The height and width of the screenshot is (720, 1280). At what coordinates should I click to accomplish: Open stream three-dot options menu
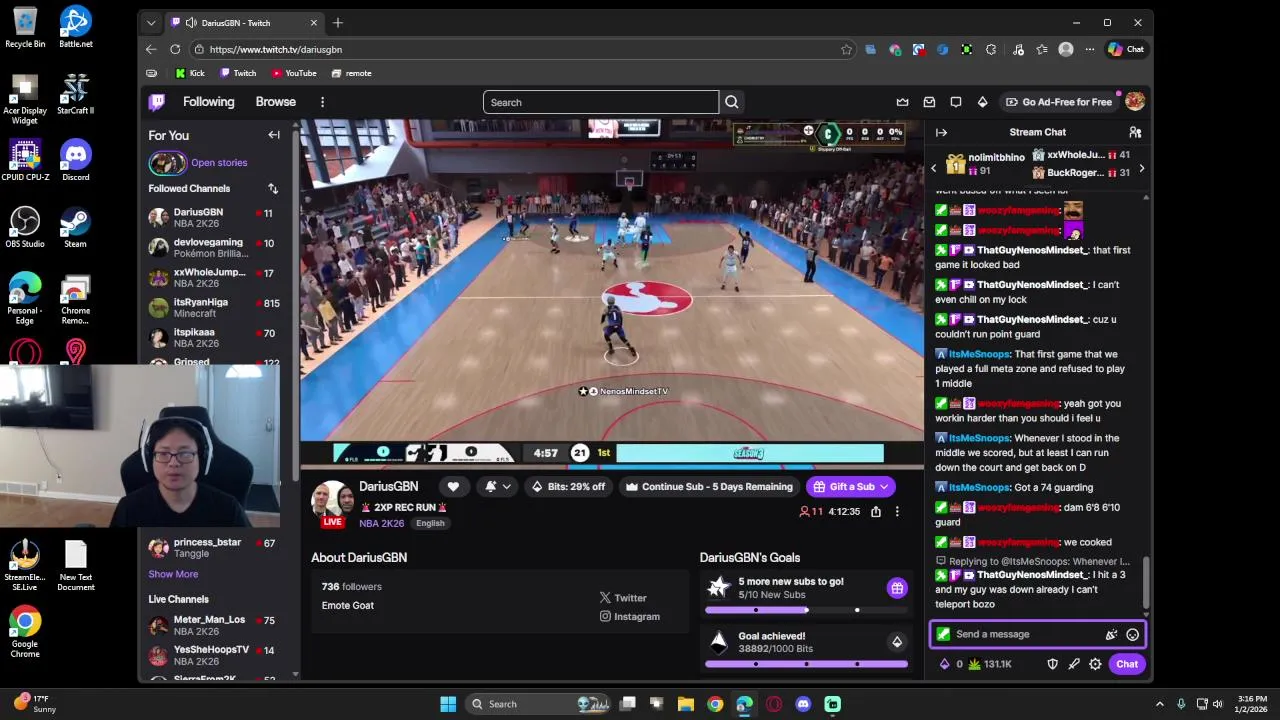(x=897, y=512)
